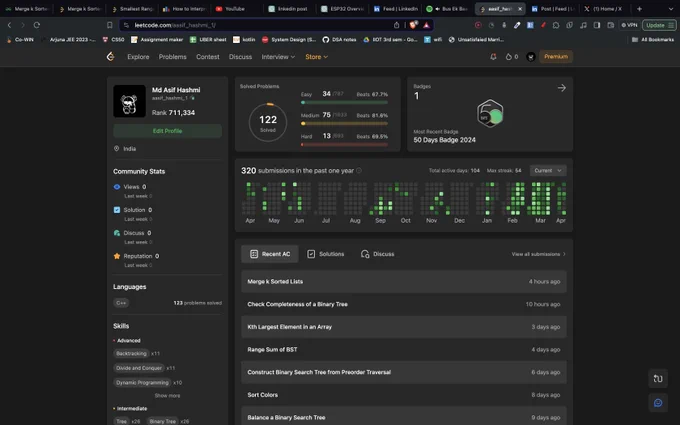Click the VPN toggle button
The image size is (680, 425).
[x=629, y=25]
